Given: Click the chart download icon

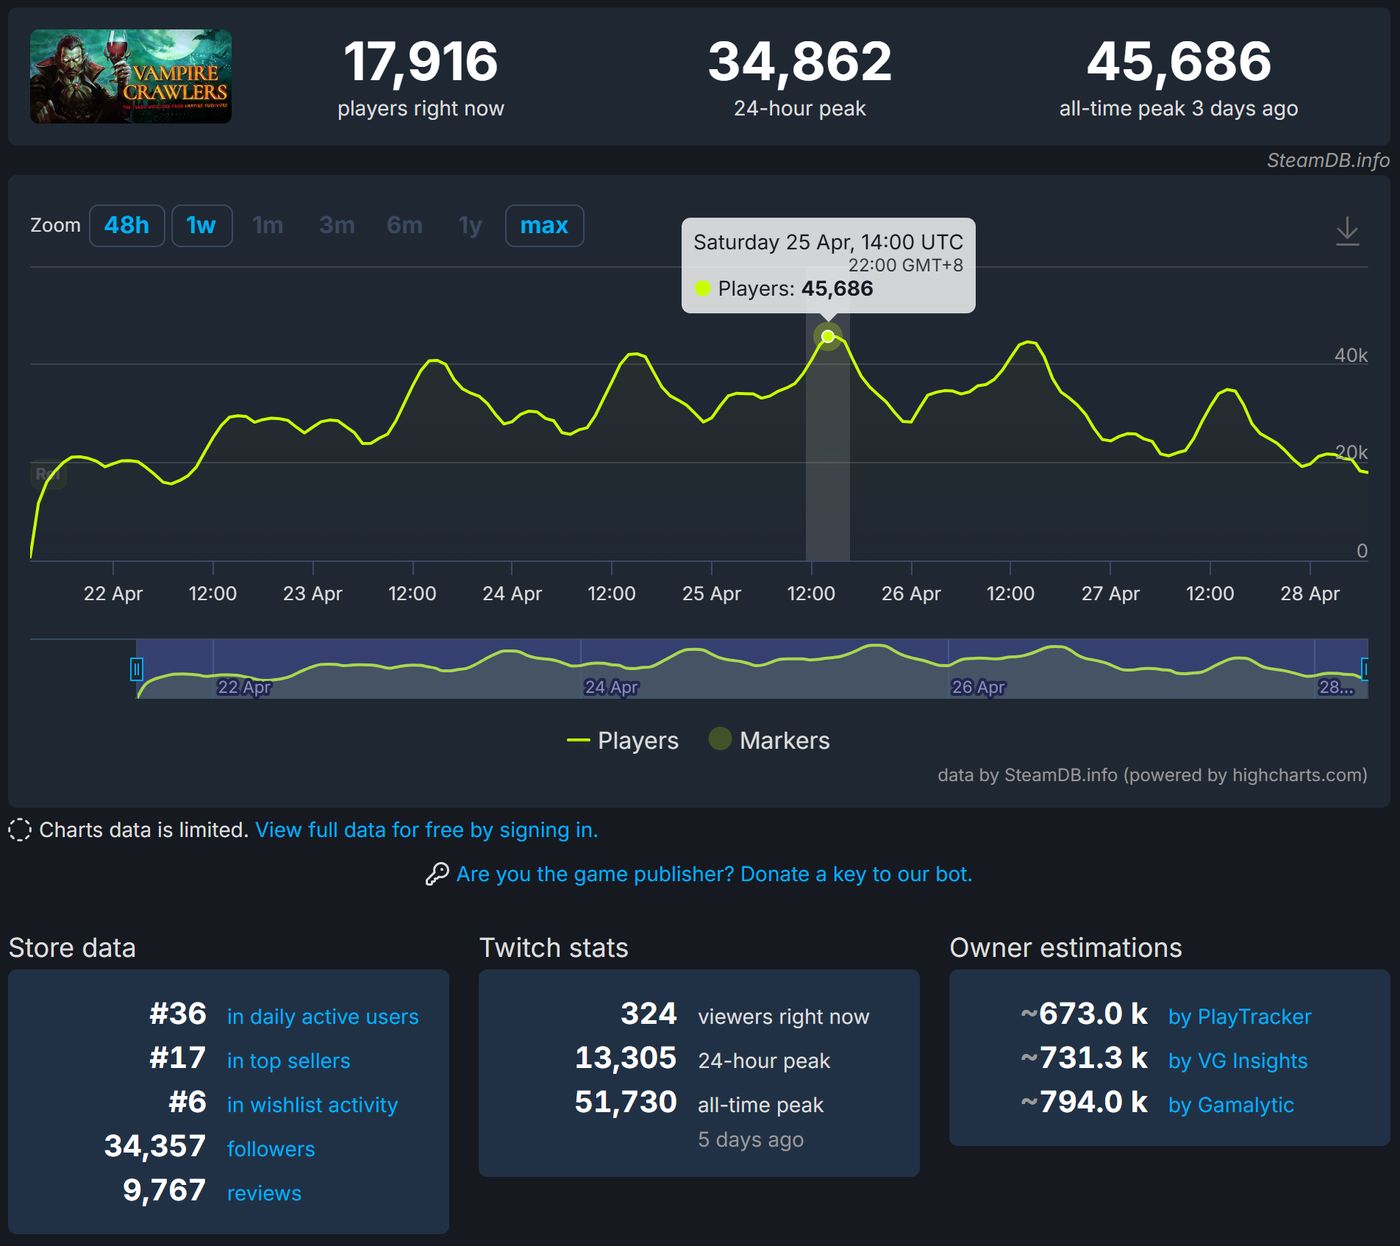Looking at the screenshot, I should 1347,231.
